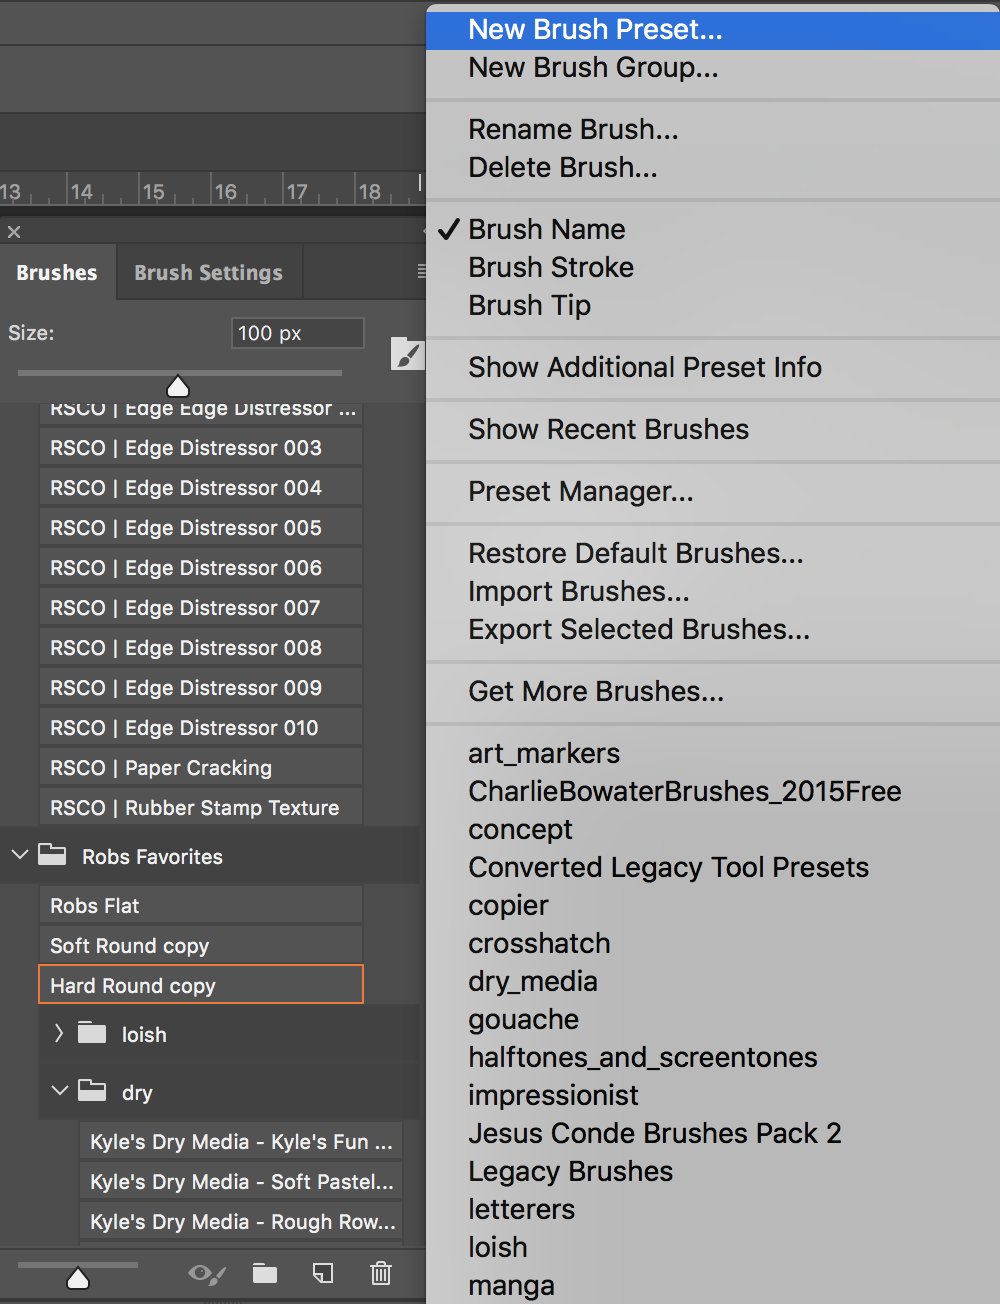Load the art_markers brush set
The image size is (1000, 1304).
713,754
